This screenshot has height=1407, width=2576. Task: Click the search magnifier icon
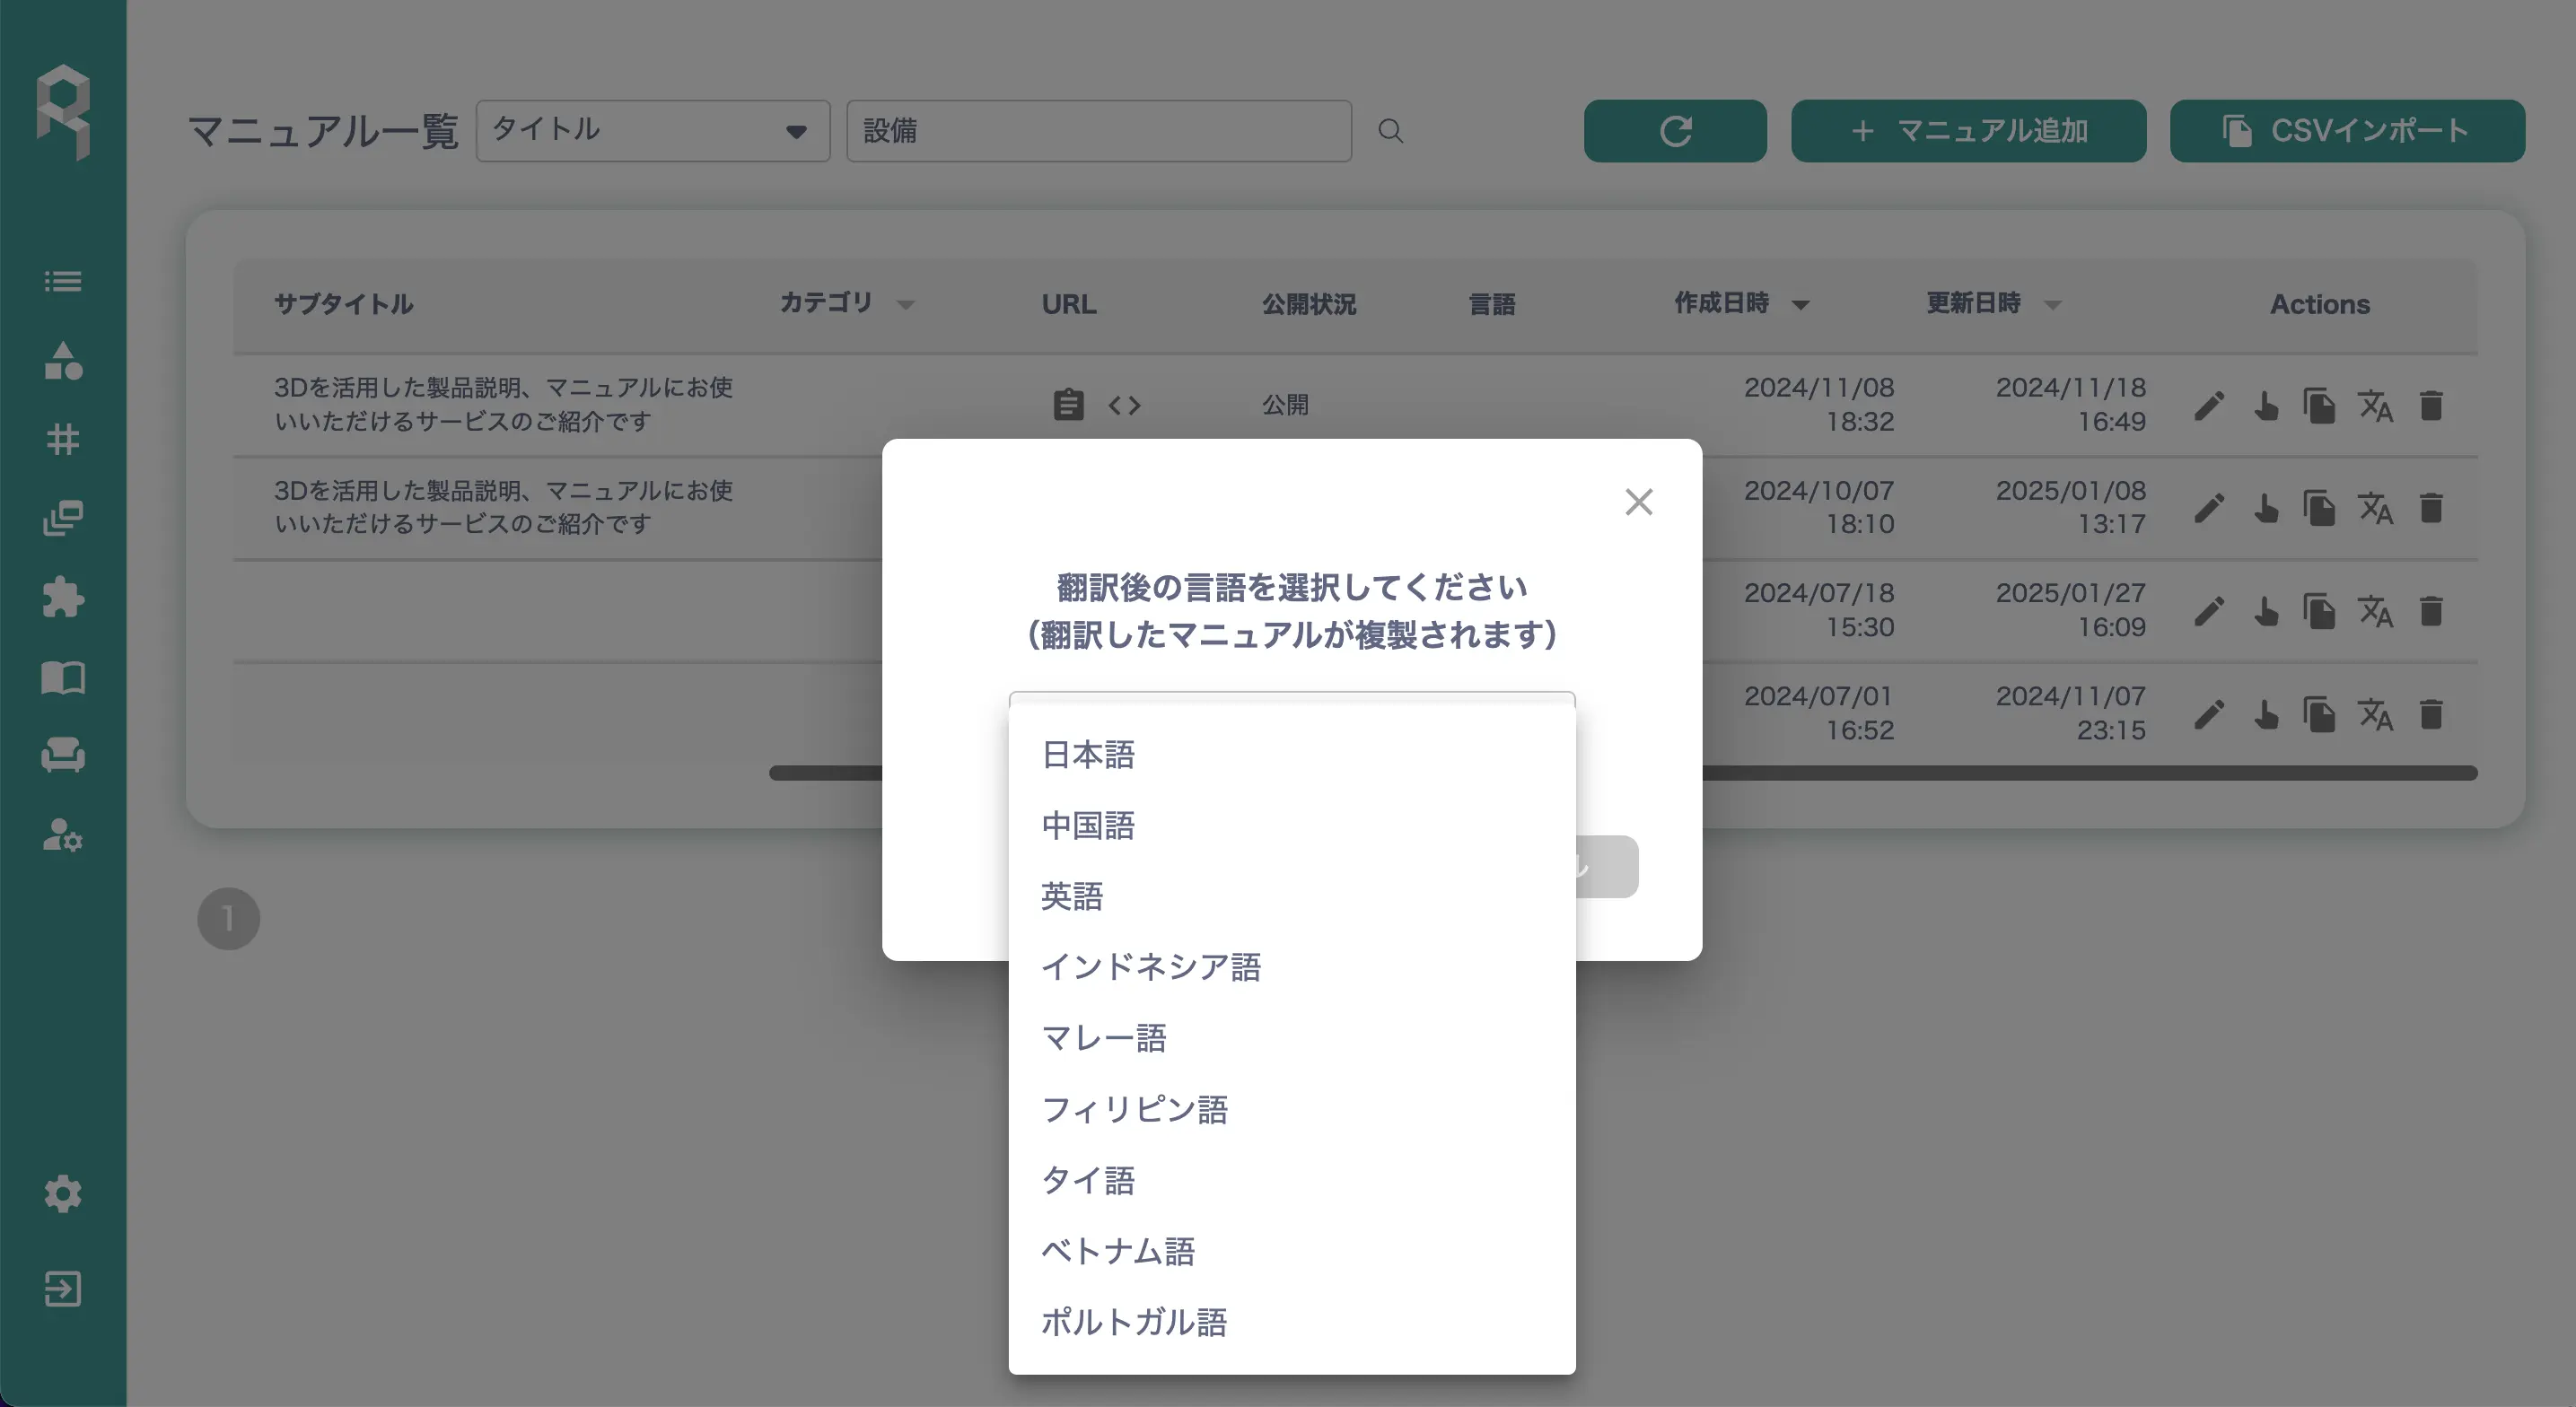click(x=1390, y=131)
